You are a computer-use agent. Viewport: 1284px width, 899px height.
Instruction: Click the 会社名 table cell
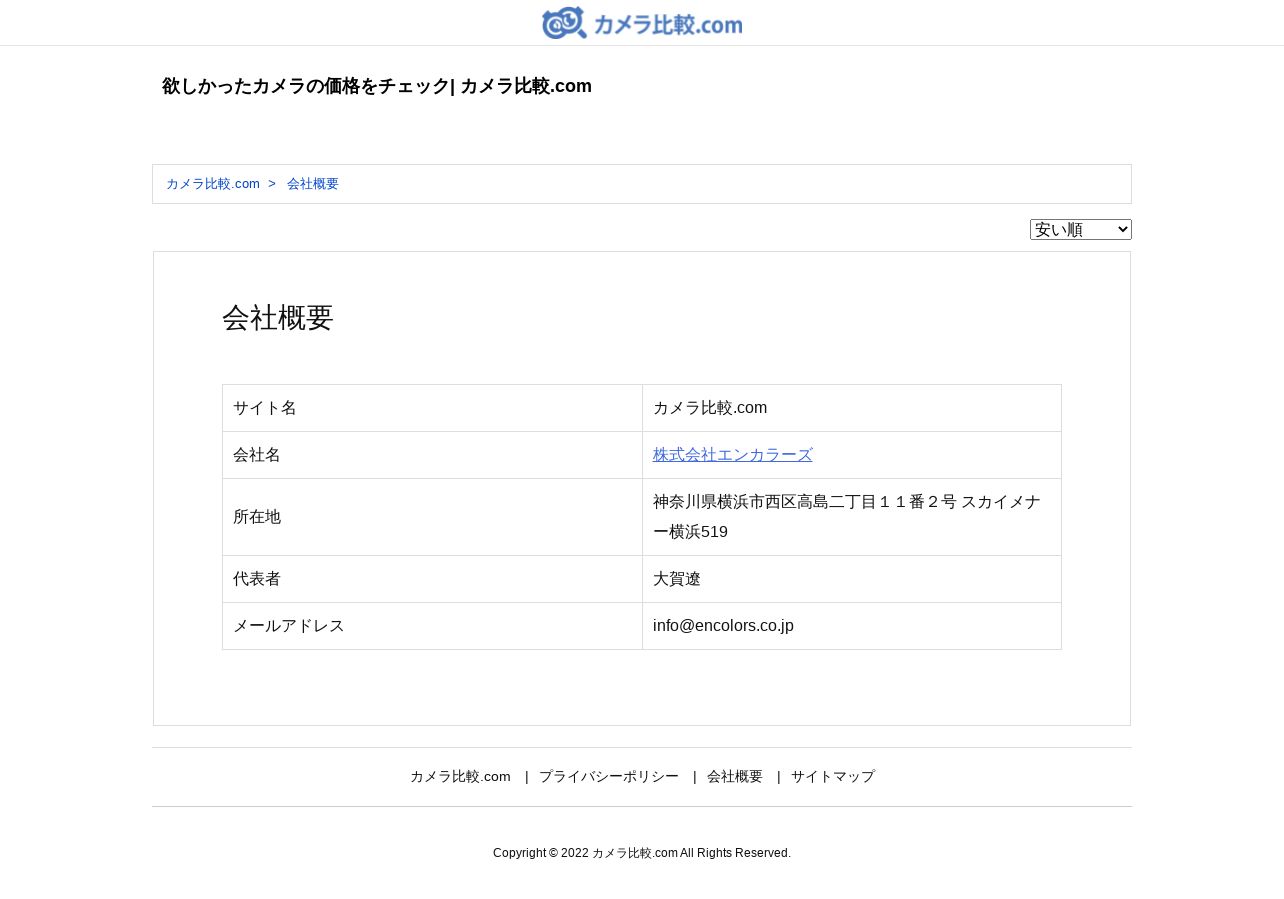point(432,455)
